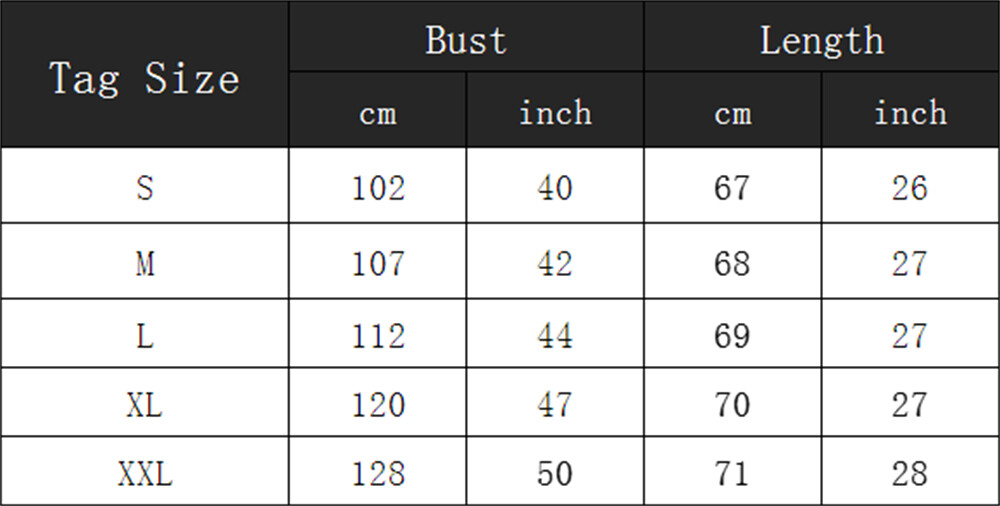1000x506 pixels.
Task: Click the bust inch value 47 cell
Action: coord(555,402)
